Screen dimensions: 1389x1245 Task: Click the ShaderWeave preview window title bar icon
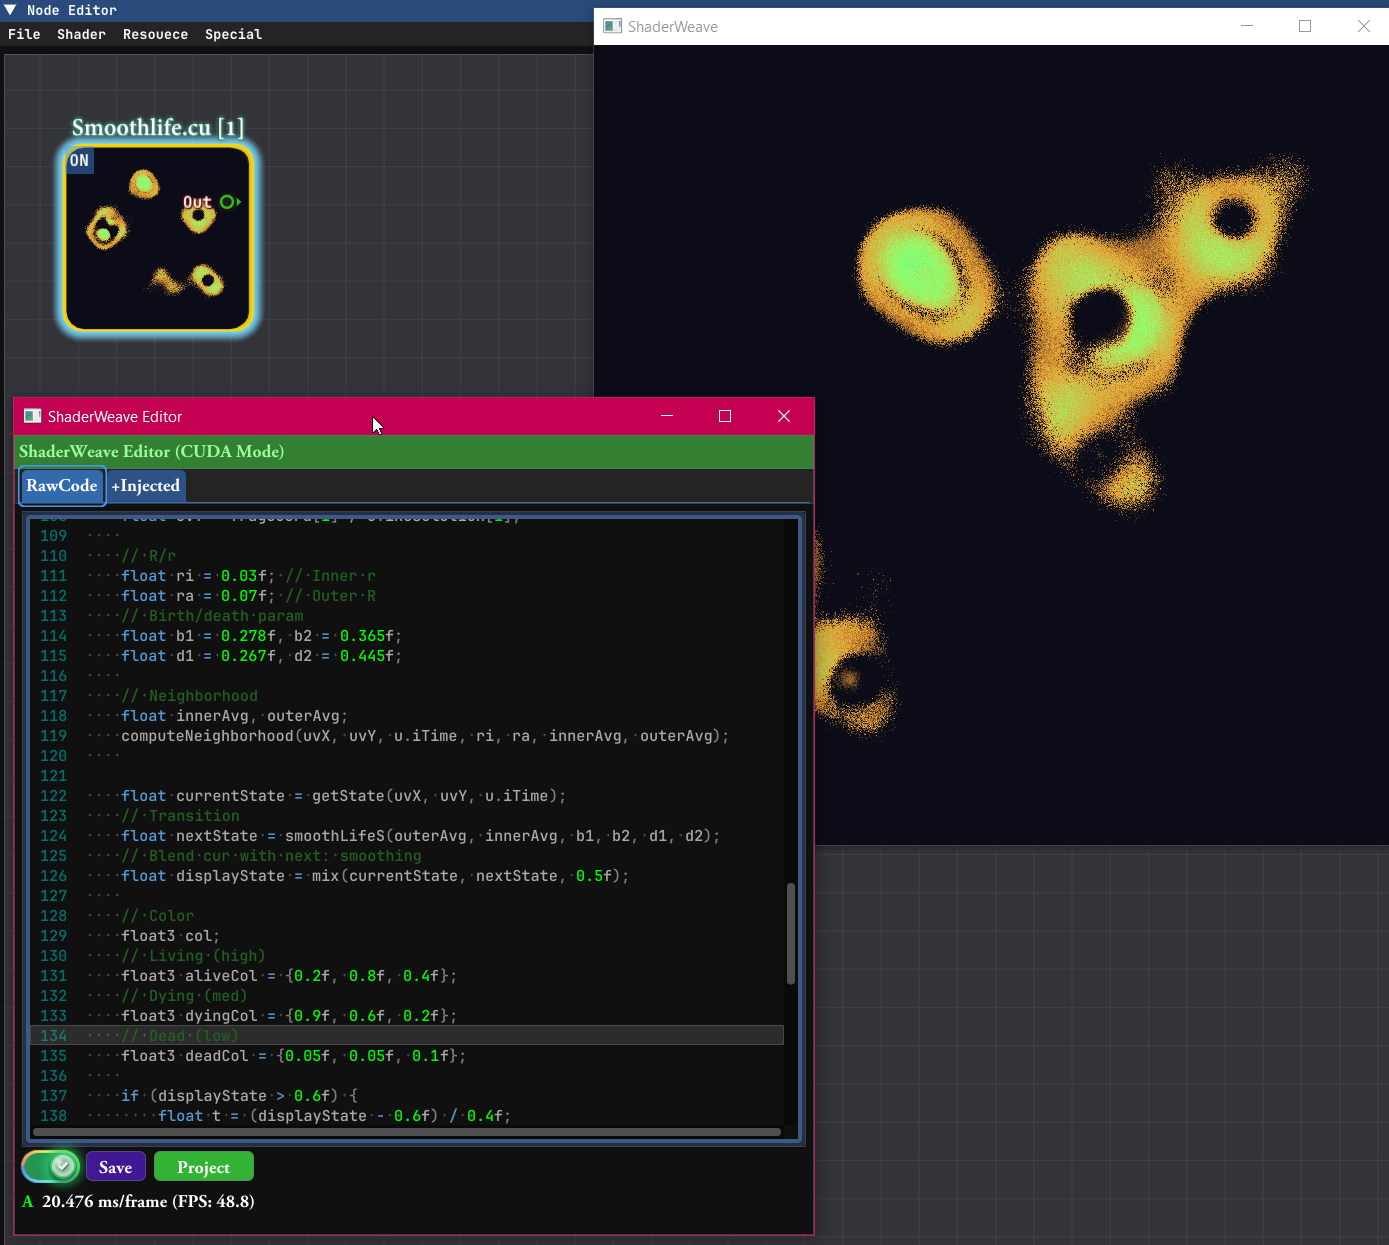[x=612, y=26]
